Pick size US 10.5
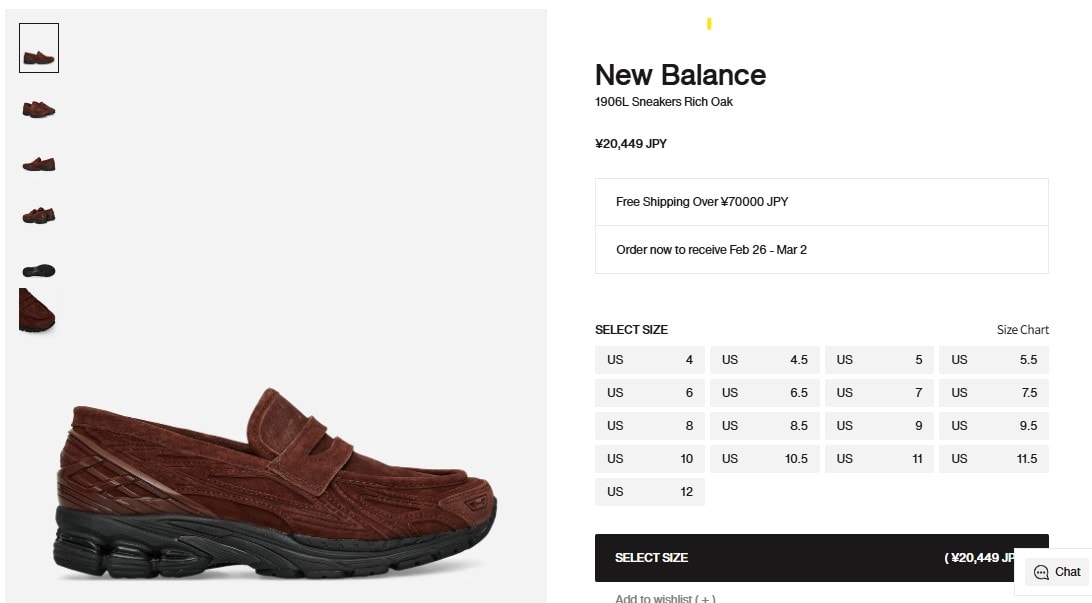 tap(765, 459)
